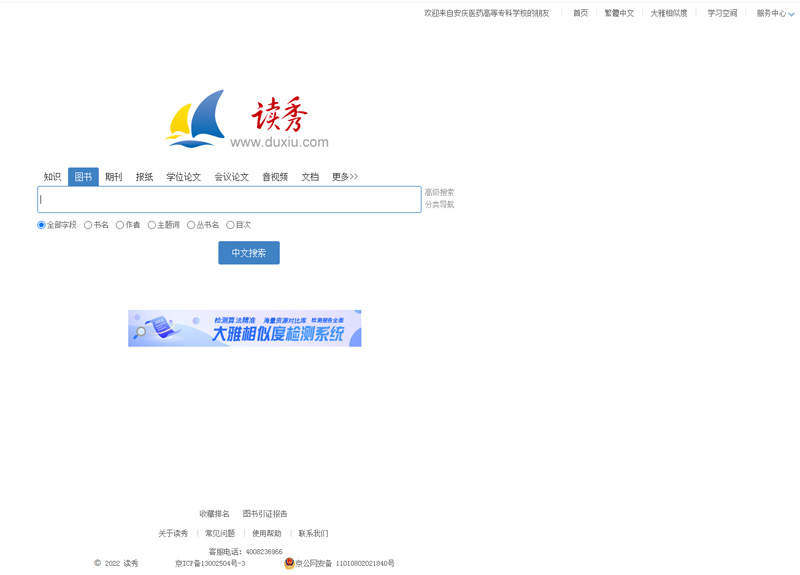The image size is (800, 575).
Task: Pick the 丛书名 radio option
Action: (x=191, y=225)
